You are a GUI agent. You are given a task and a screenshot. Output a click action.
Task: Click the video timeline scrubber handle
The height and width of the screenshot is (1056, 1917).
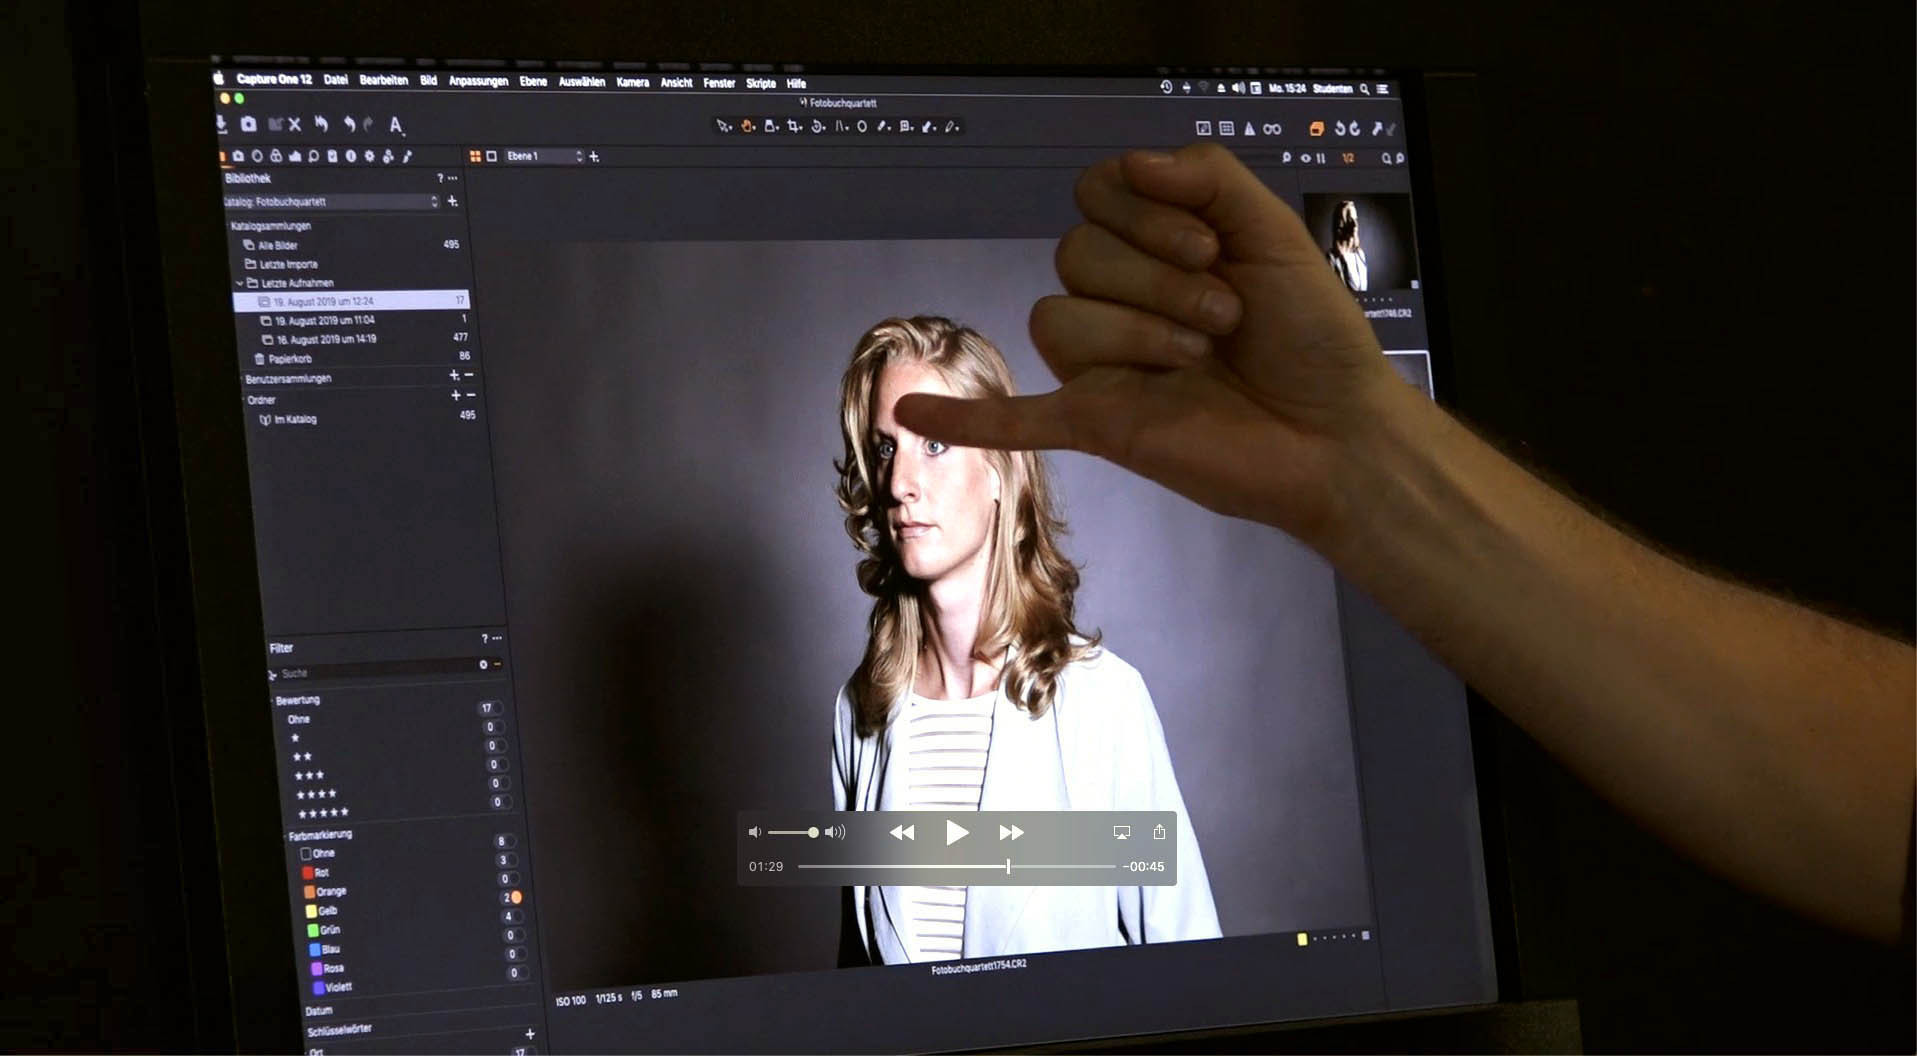click(1008, 866)
